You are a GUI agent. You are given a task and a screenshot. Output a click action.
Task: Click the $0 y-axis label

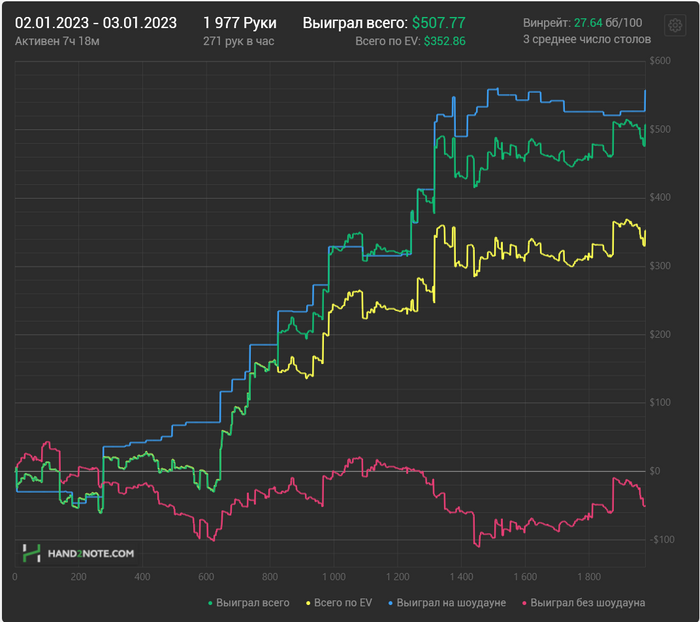655,471
